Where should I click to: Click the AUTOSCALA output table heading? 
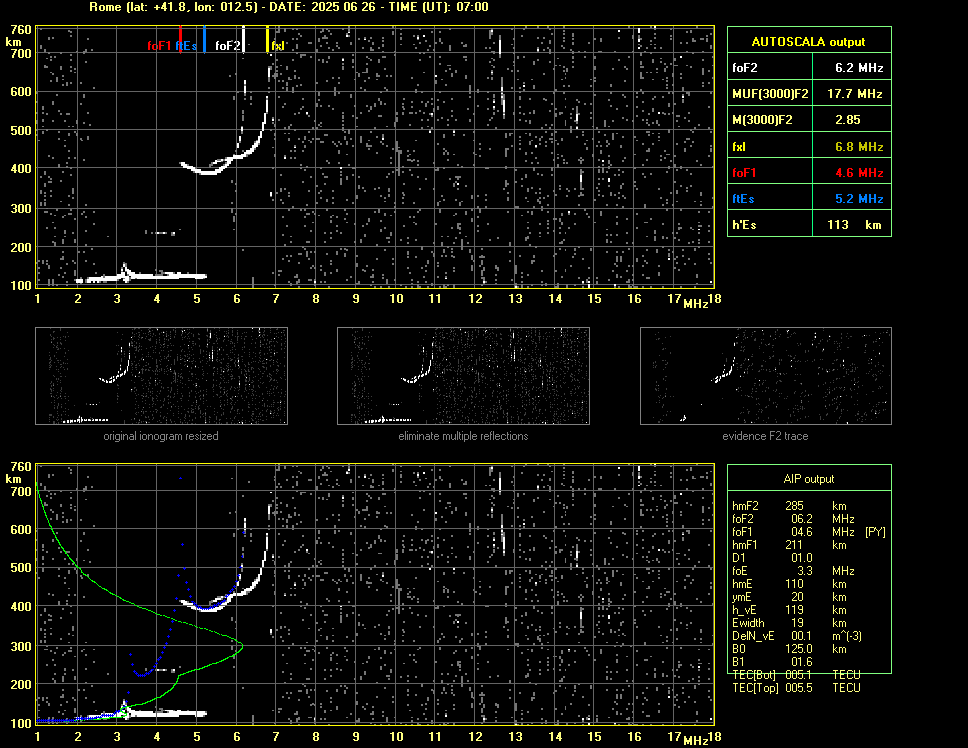(809, 41)
